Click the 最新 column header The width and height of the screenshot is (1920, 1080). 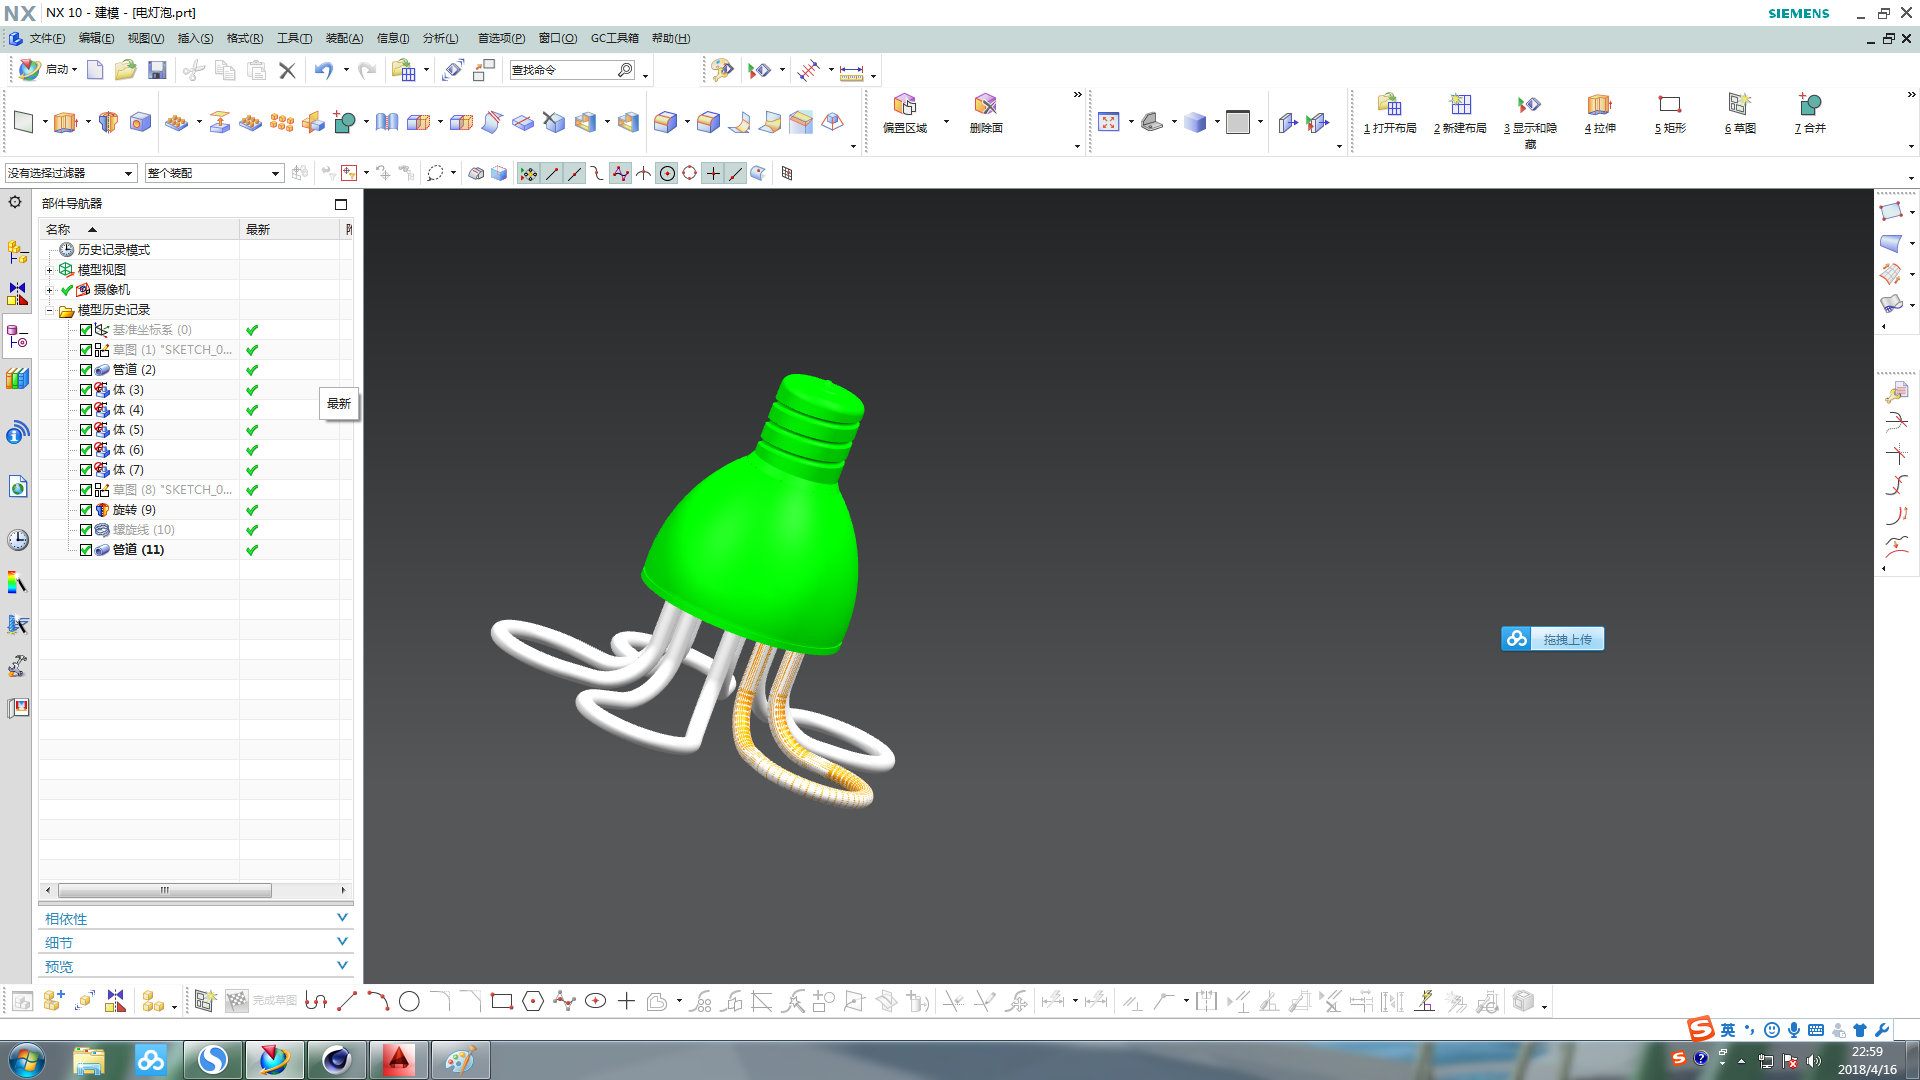click(x=290, y=229)
